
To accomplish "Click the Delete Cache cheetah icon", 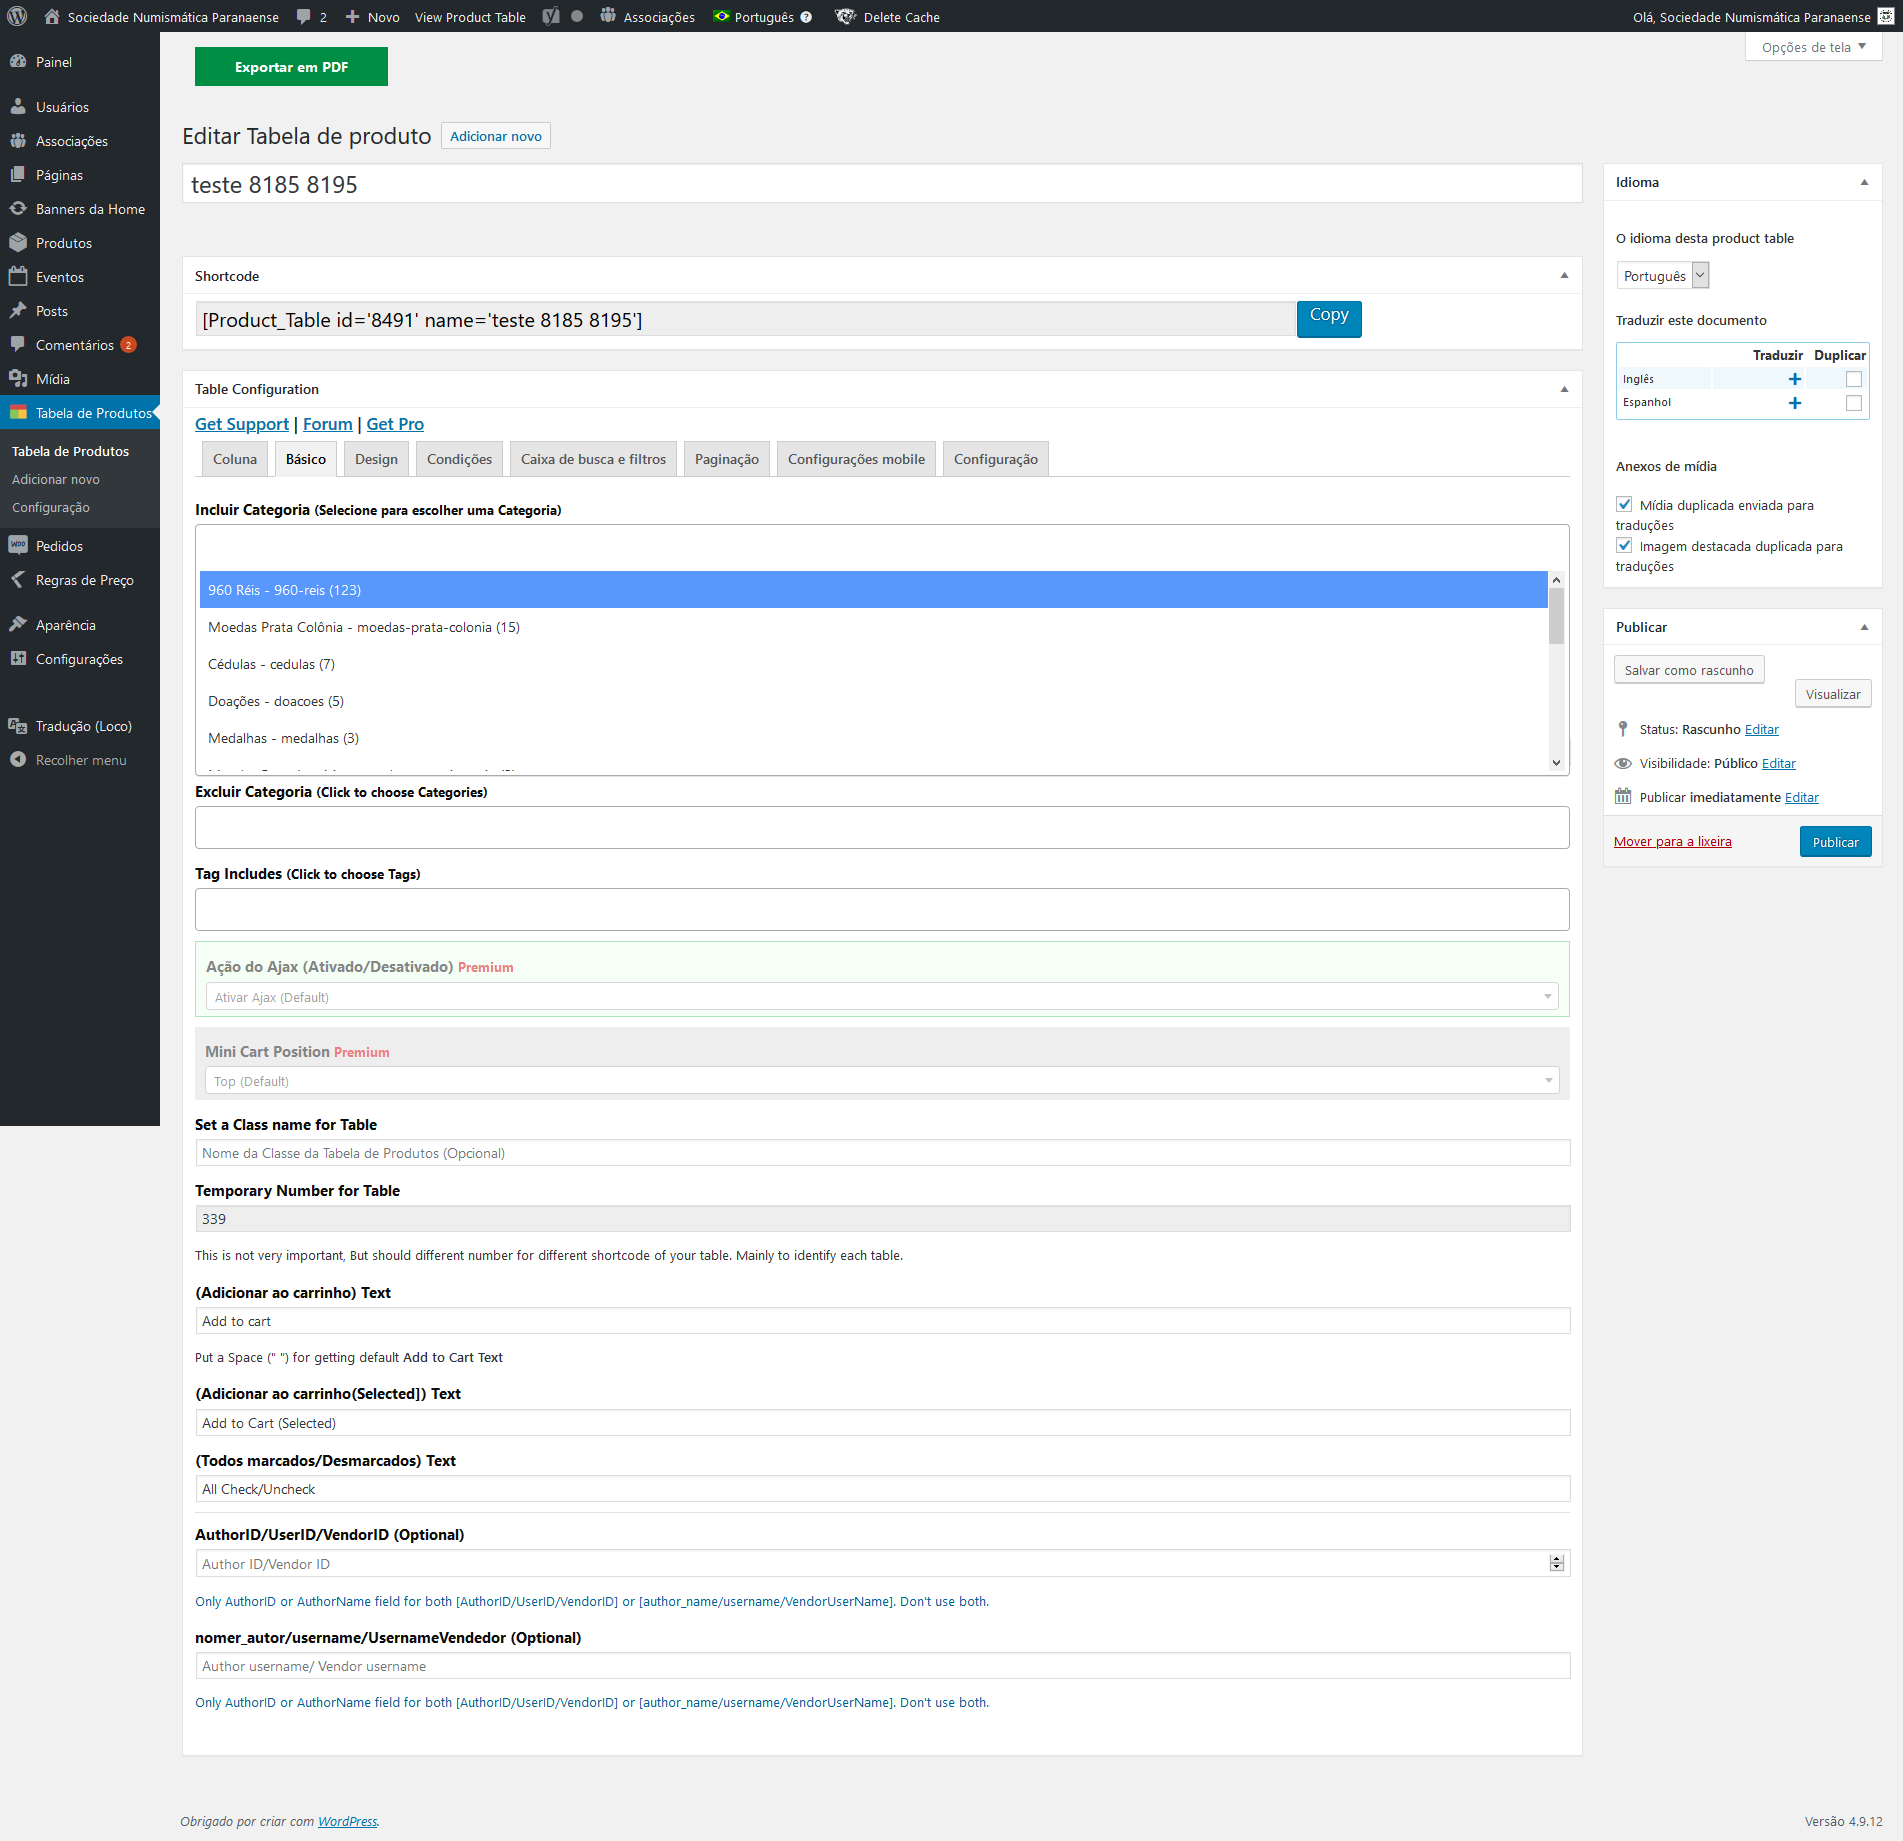I will pos(845,16).
